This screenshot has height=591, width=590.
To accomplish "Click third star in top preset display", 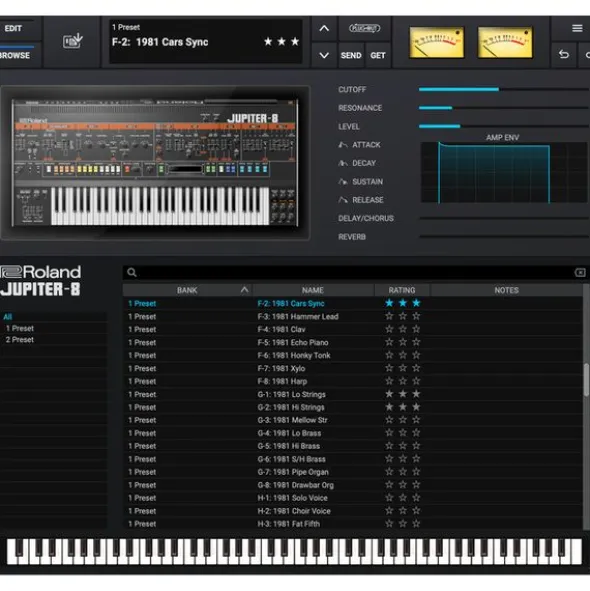I will pyautogui.click(x=295, y=41).
